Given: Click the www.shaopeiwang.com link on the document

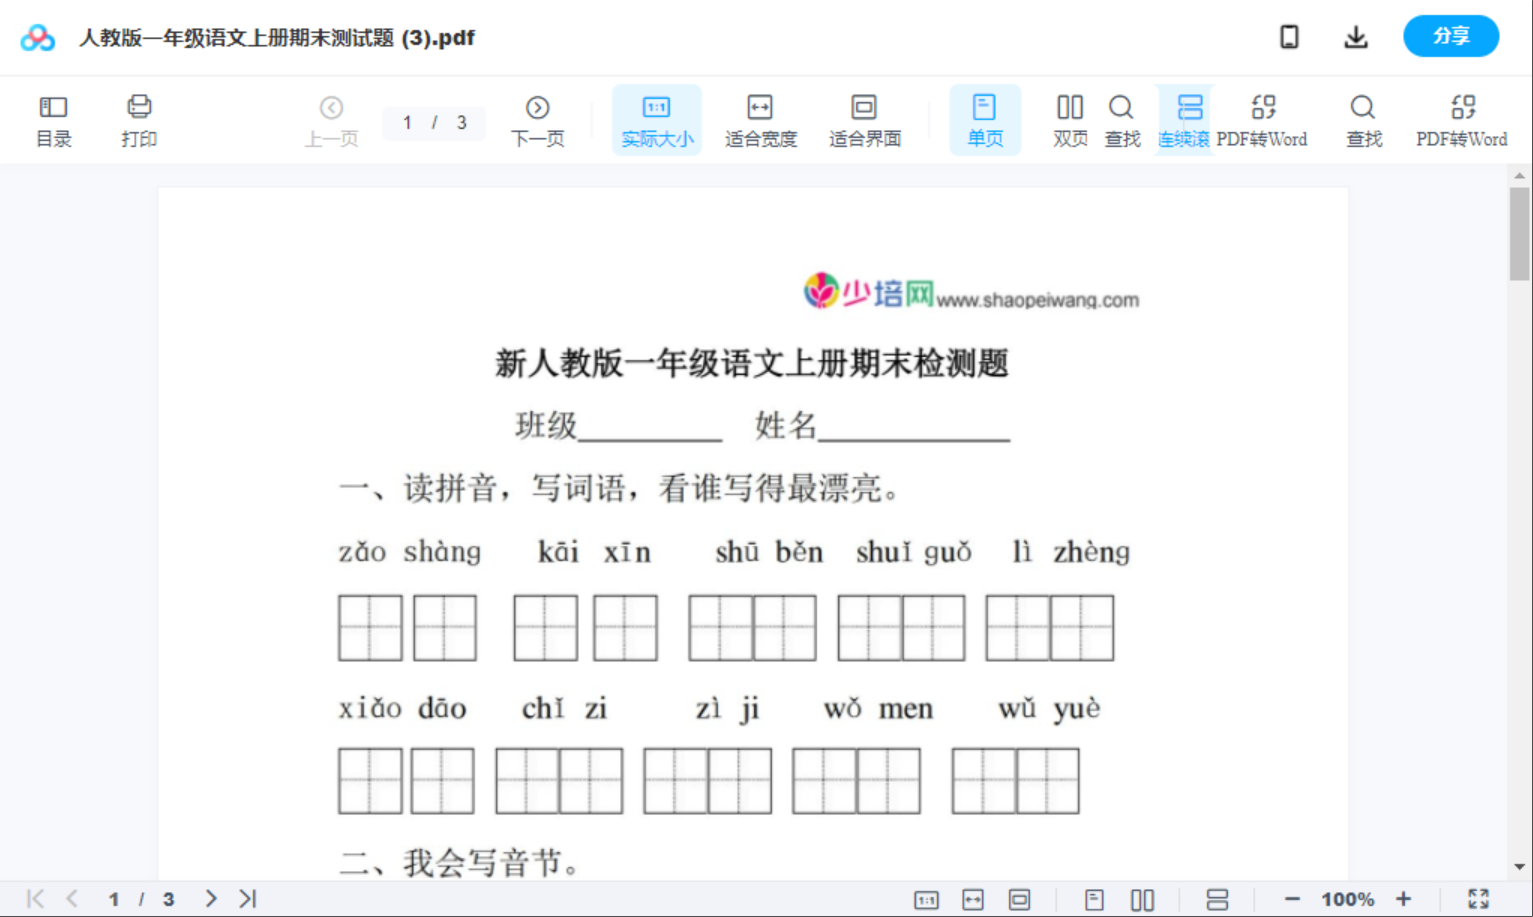Looking at the screenshot, I should (1040, 298).
